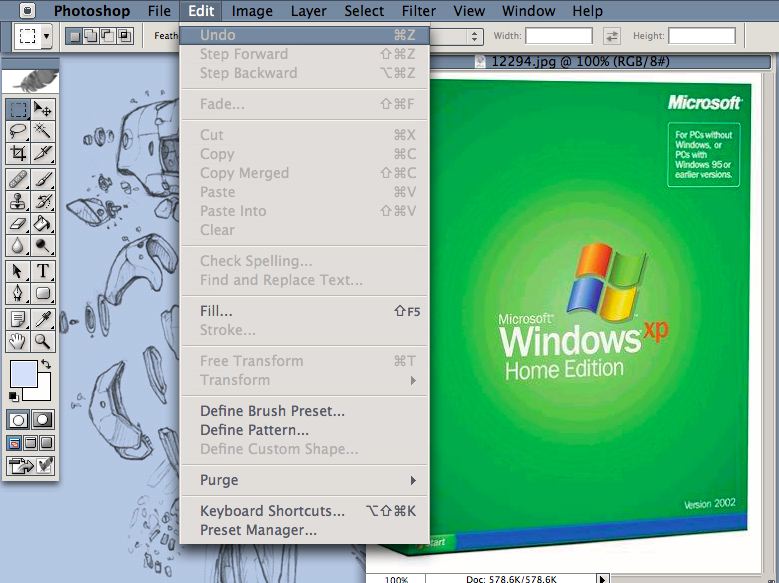This screenshot has width=779, height=583.
Task: Select the Path Selection tool
Action: [x=18, y=271]
